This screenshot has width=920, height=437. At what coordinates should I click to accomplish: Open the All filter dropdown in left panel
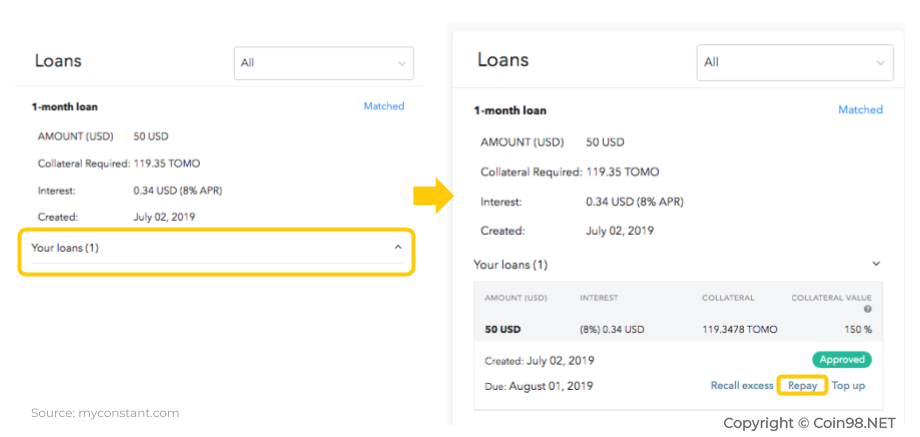pos(324,63)
